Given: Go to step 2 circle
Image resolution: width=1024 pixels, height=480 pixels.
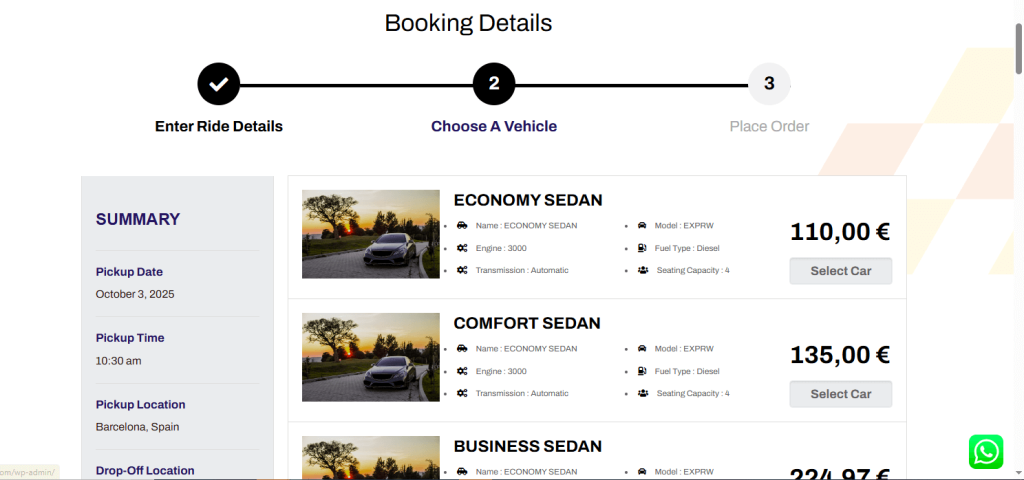Looking at the screenshot, I should pos(494,84).
